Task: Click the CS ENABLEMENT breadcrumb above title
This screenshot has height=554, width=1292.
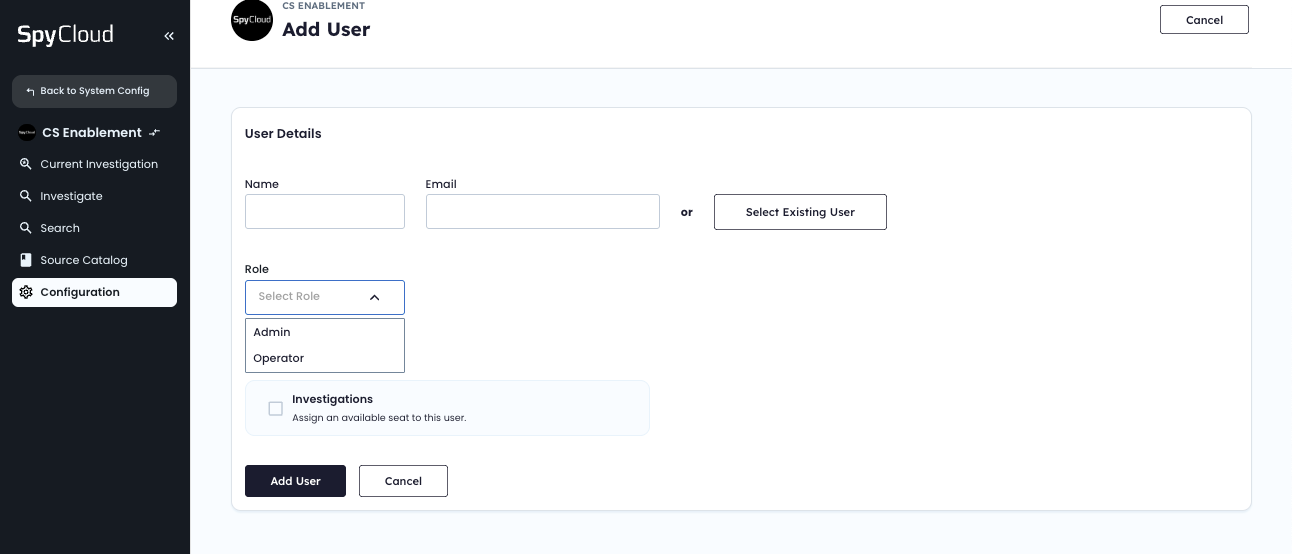Action: (x=323, y=6)
